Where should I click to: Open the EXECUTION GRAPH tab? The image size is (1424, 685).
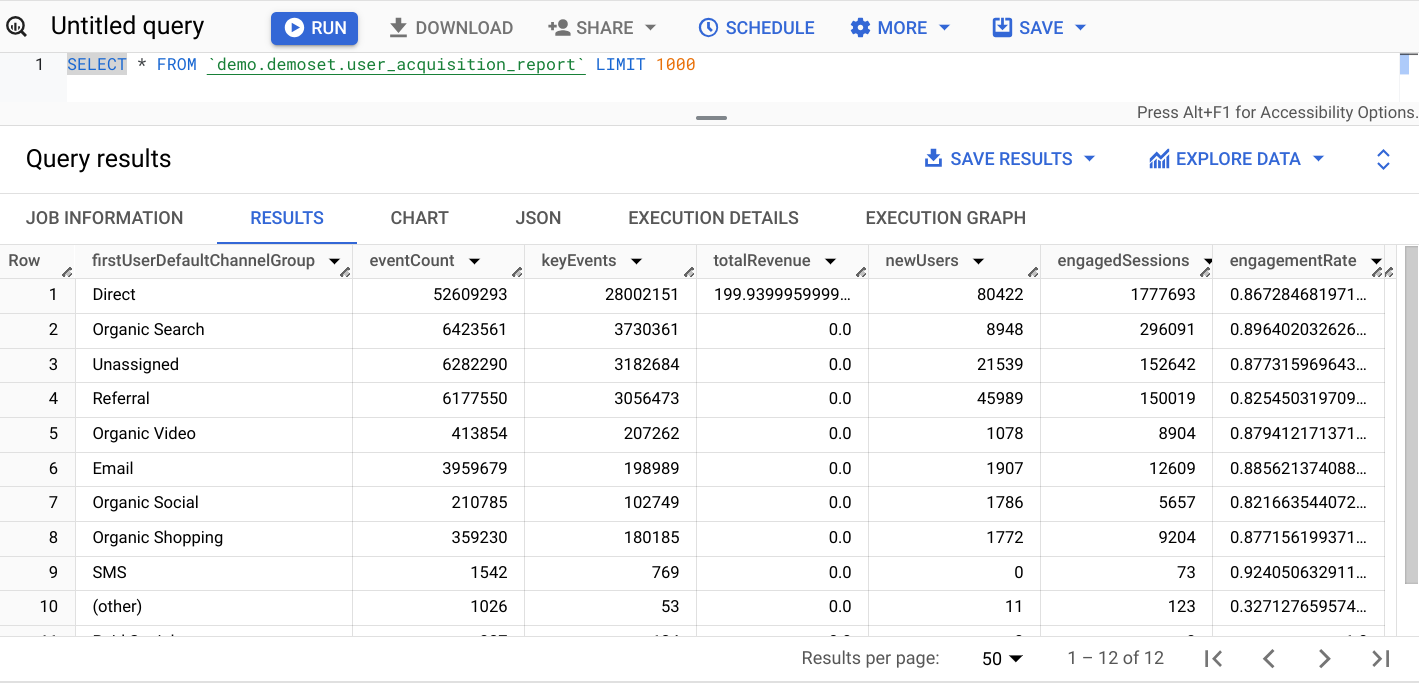tap(945, 218)
